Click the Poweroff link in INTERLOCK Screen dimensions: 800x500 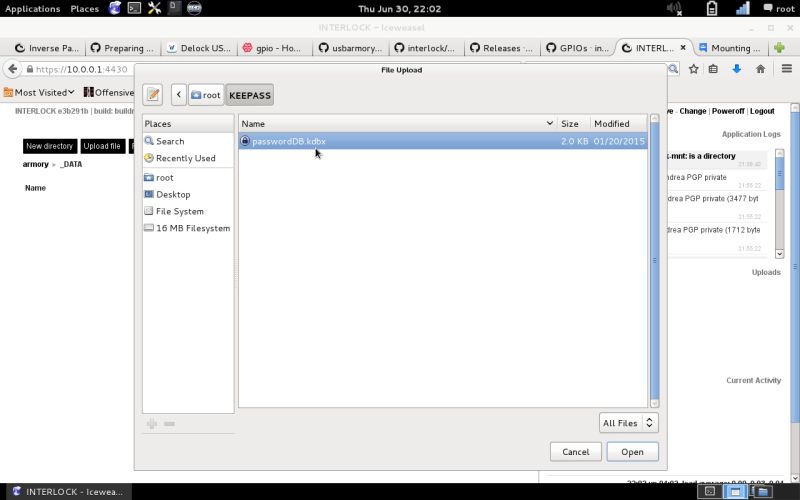point(728,111)
